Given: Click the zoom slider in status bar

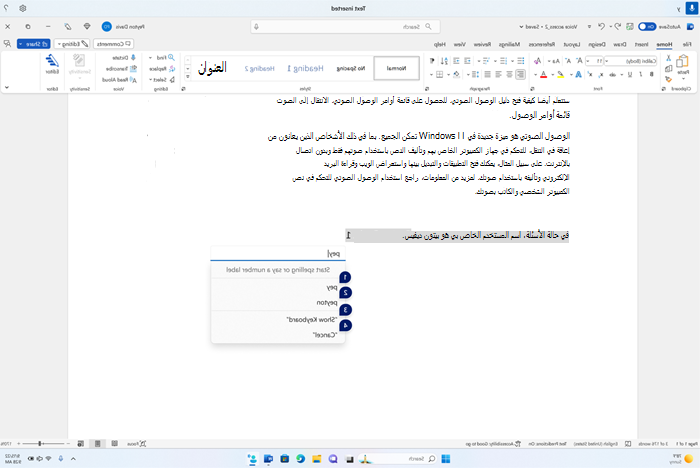Looking at the screenshot, I should (x=43, y=443).
